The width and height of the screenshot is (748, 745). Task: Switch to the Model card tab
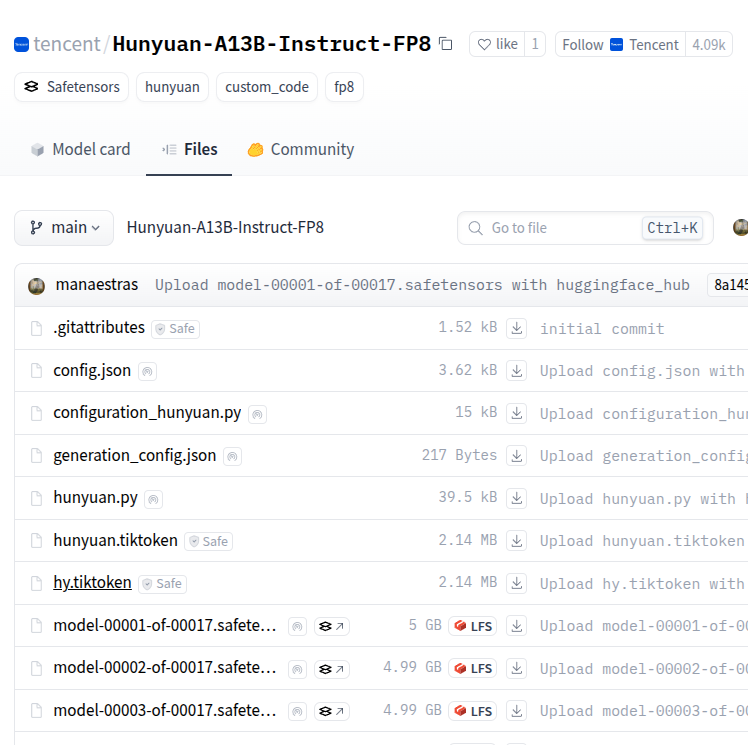click(x=81, y=149)
